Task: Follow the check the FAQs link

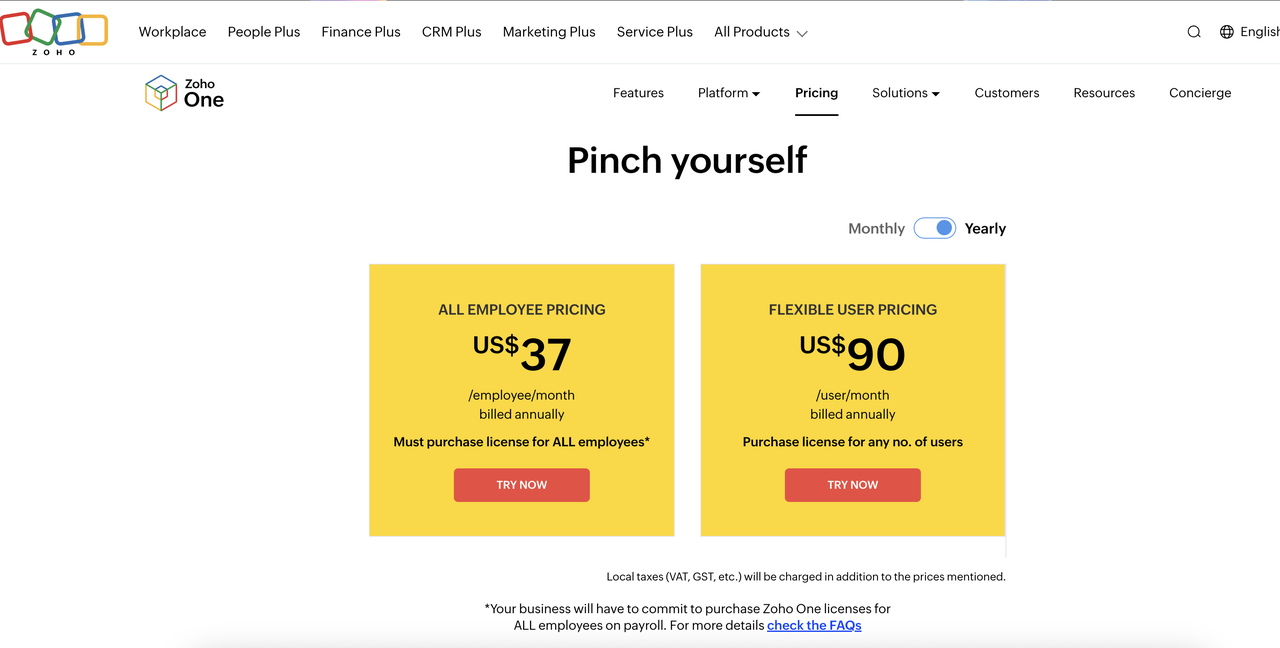Action: click(x=814, y=625)
